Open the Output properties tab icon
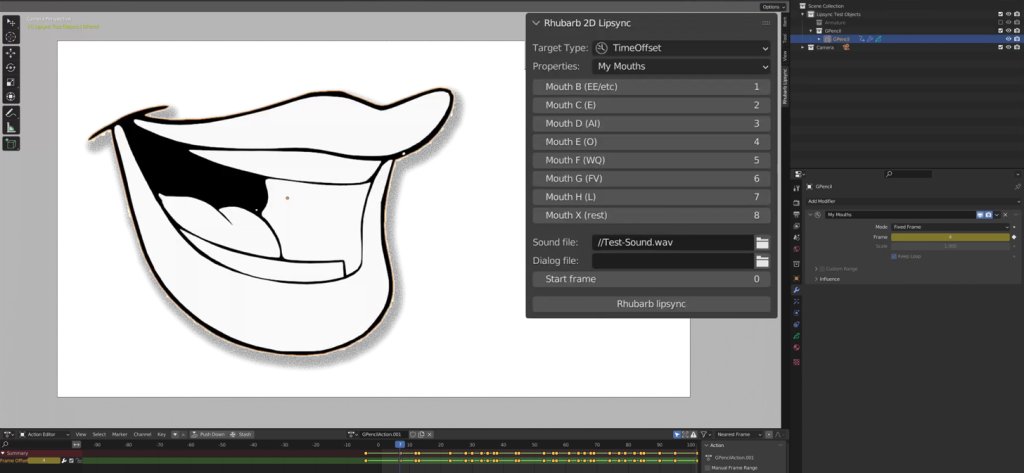 pos(797,214)
